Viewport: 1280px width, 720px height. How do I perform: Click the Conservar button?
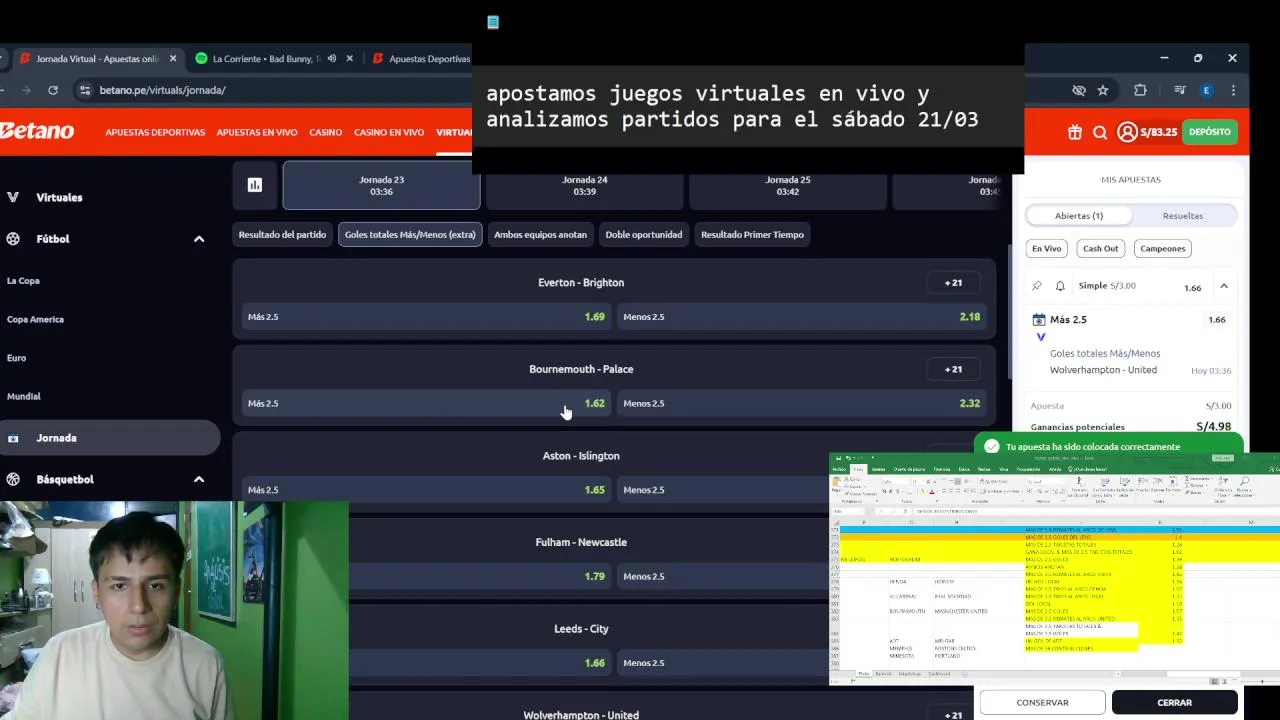coord(1043,703)
